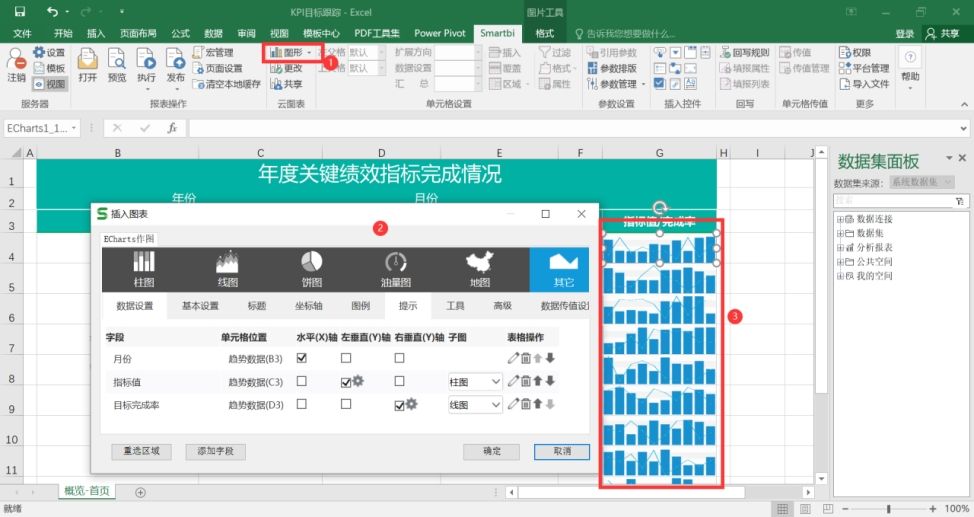Click the 打开 report icon
Image resolution: width=974 pixels, height=517 pixels.
88,65
